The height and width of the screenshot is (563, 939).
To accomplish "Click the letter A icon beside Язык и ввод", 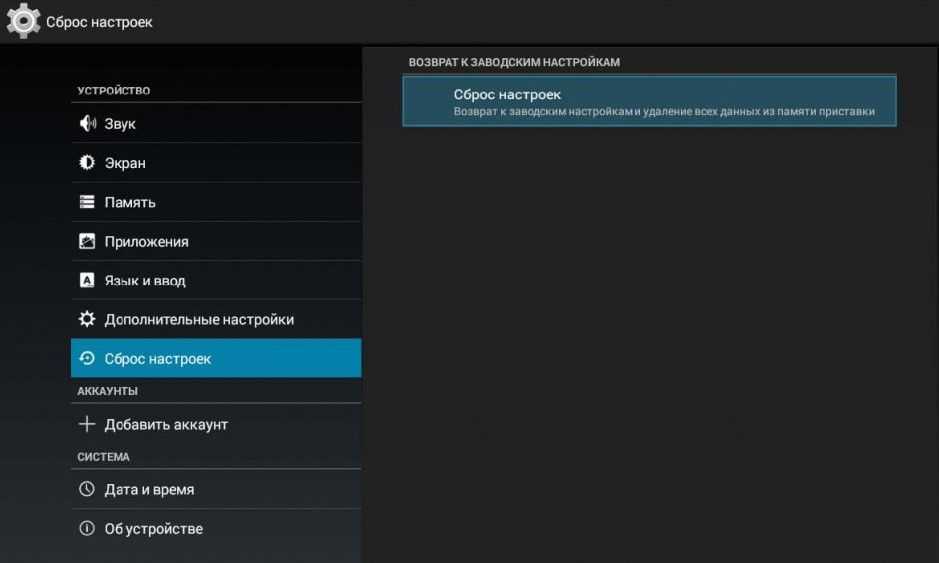I will tap(87, 281).
